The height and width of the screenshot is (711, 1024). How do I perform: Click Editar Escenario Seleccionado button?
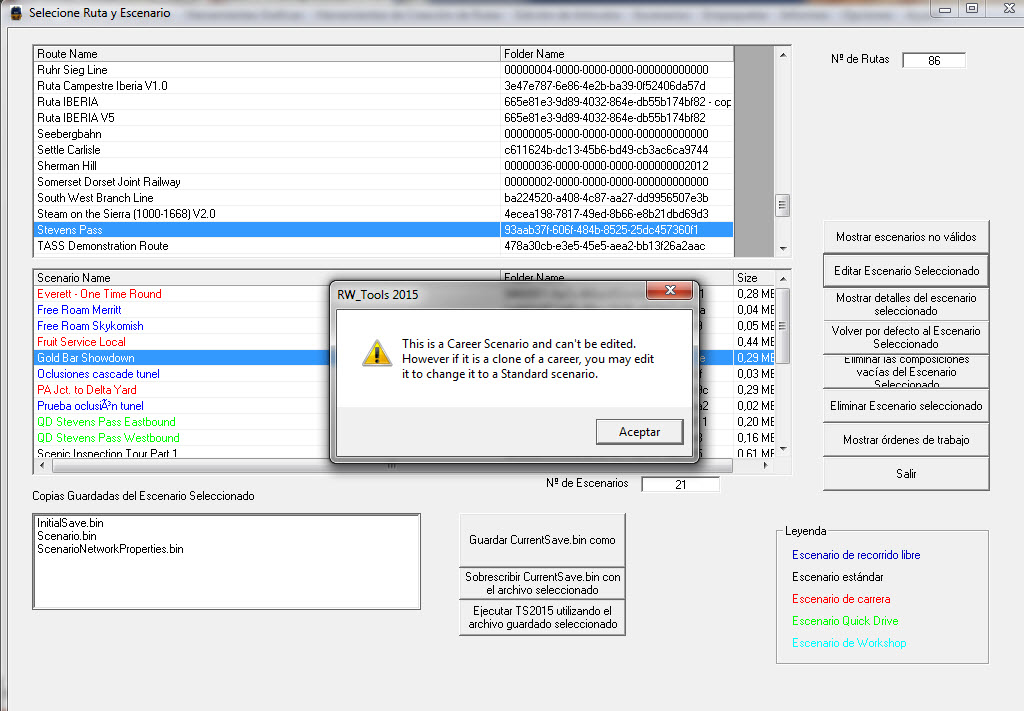point(906,271)
